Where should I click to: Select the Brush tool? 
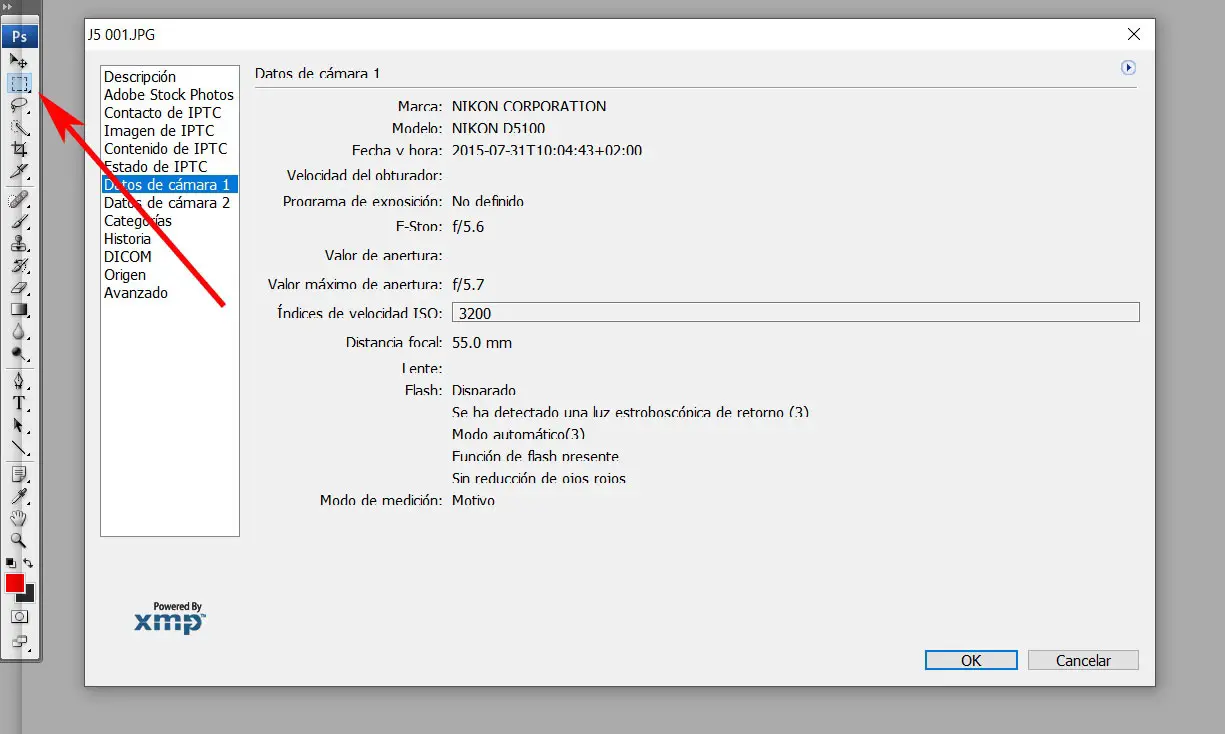(19, 222)
